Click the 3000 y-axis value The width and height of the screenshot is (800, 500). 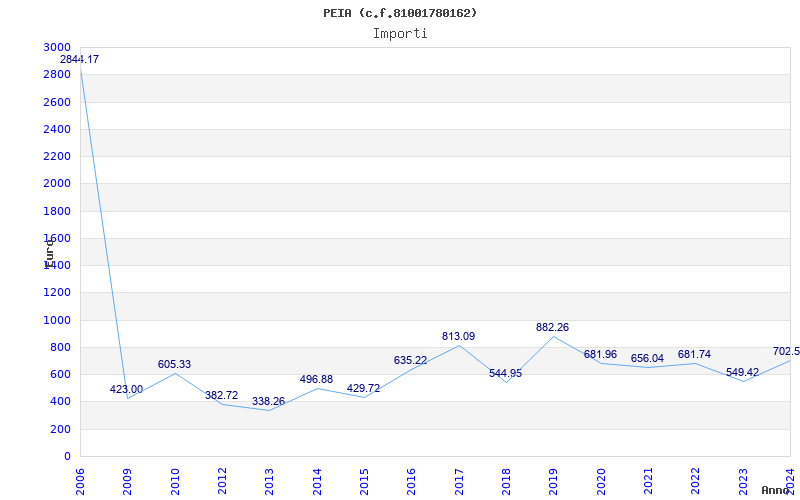point(57,47)
